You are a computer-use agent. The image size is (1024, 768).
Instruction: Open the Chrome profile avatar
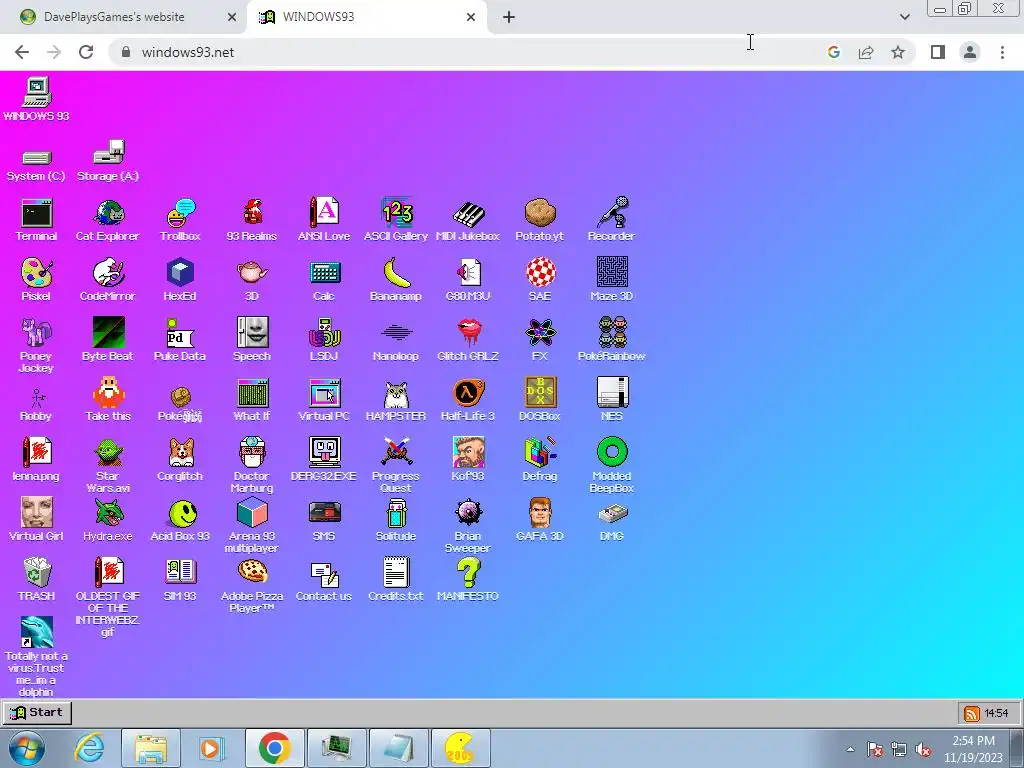[970, 52]
